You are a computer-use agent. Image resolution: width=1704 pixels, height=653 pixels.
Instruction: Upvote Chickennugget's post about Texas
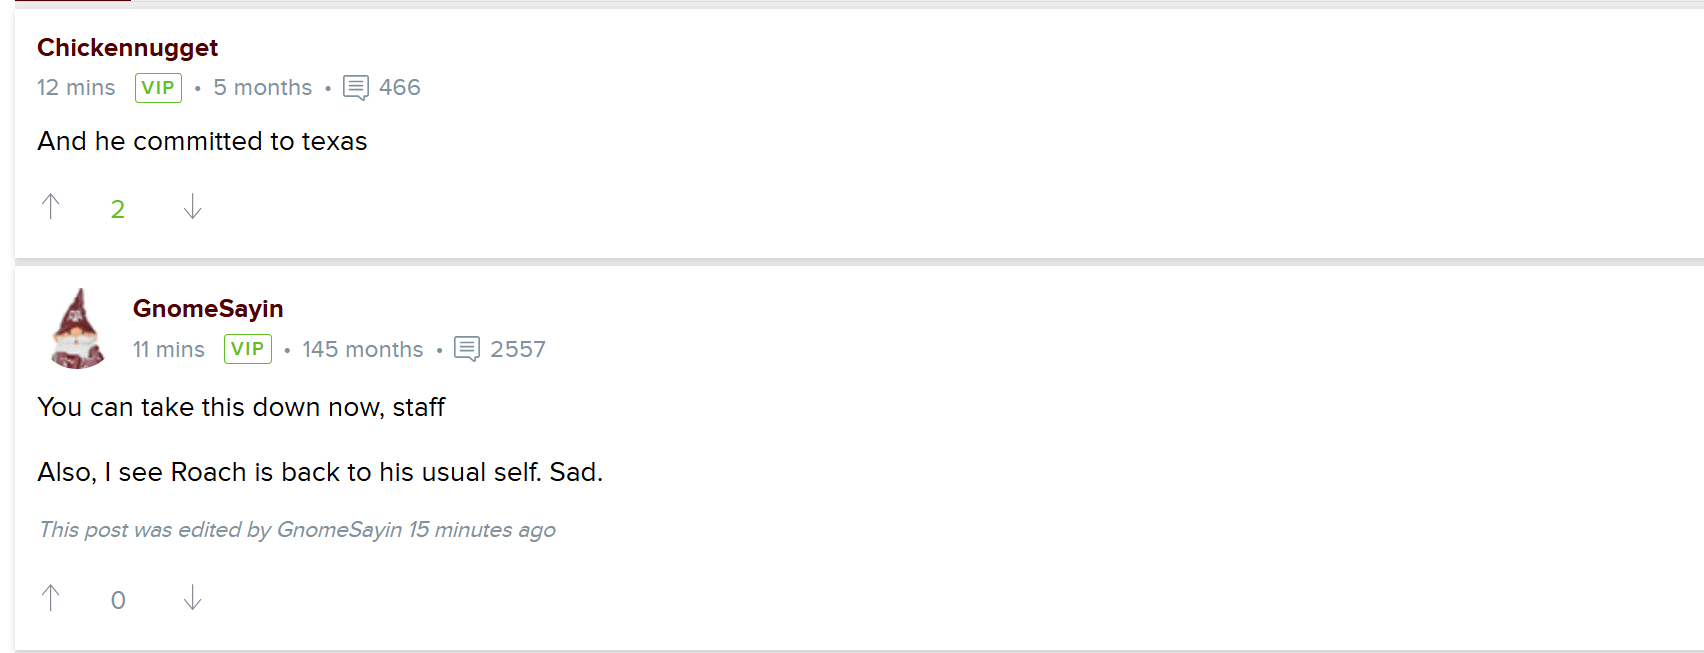[51, 207]
